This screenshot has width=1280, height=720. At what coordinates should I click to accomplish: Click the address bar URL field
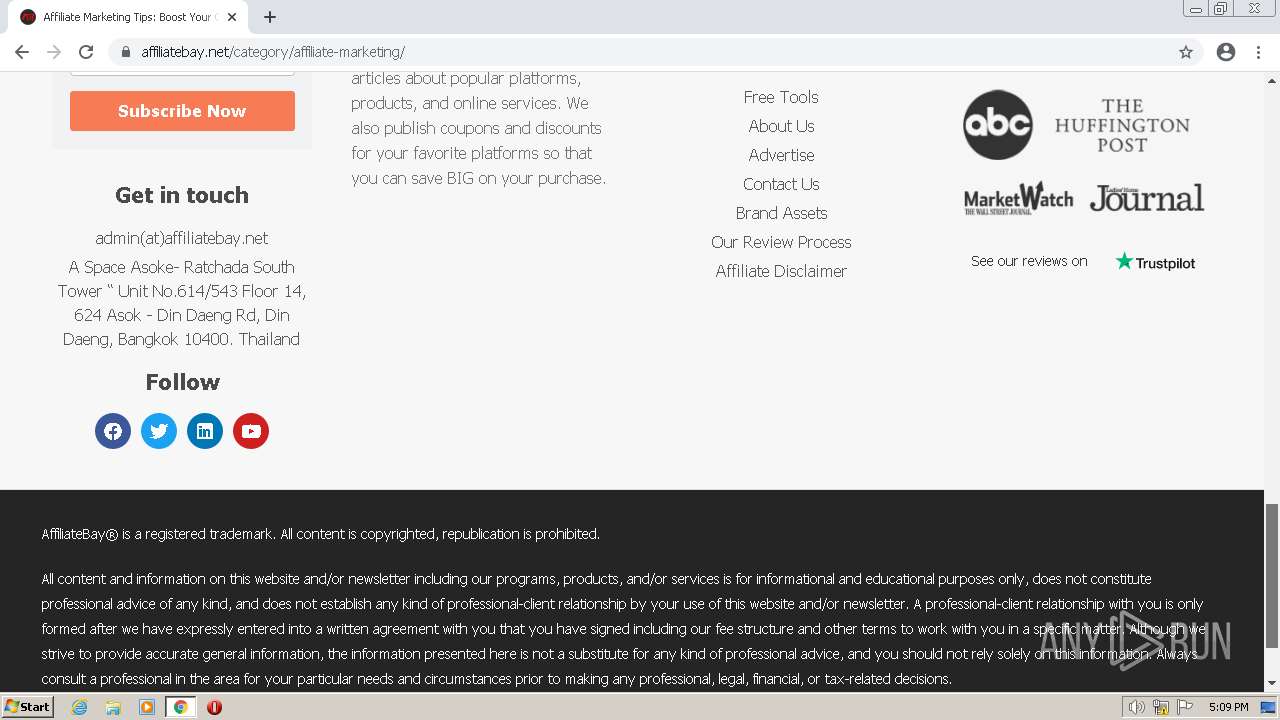pos(640,52)
